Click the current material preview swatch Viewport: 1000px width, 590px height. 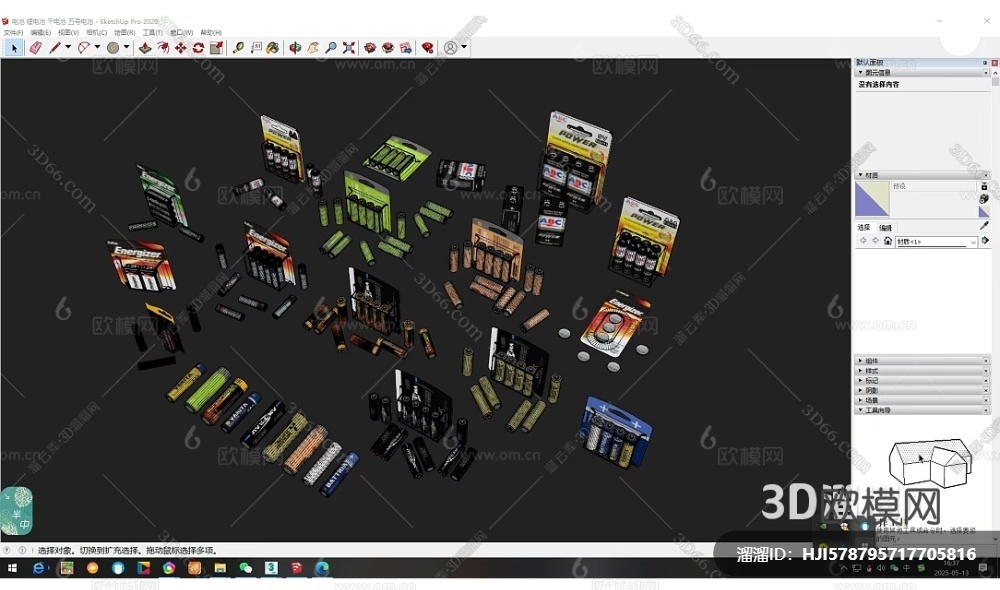(872, 199)
